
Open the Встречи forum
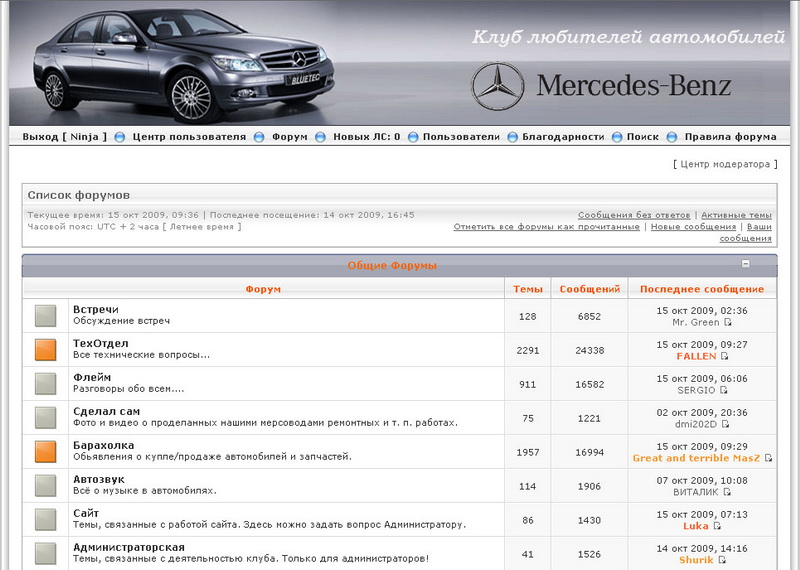tap(96, 309)
